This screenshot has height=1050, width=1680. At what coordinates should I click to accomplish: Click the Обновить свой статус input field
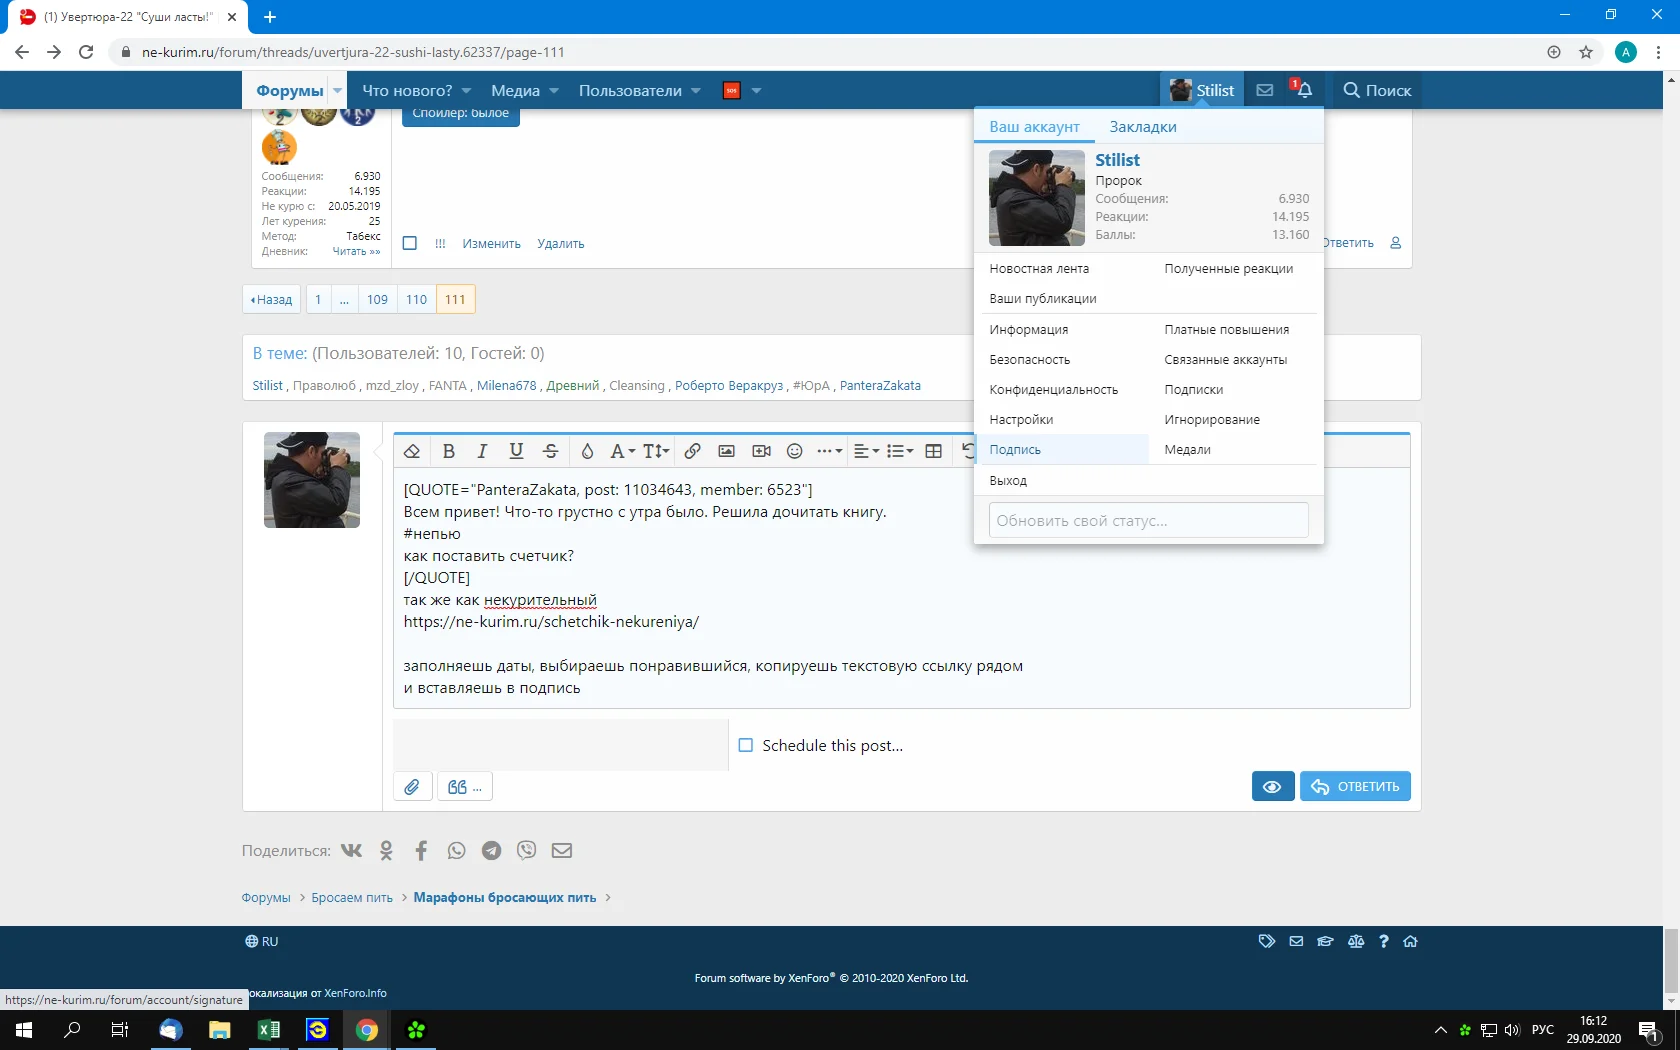pyautogui.click(x=1149, y=520)
